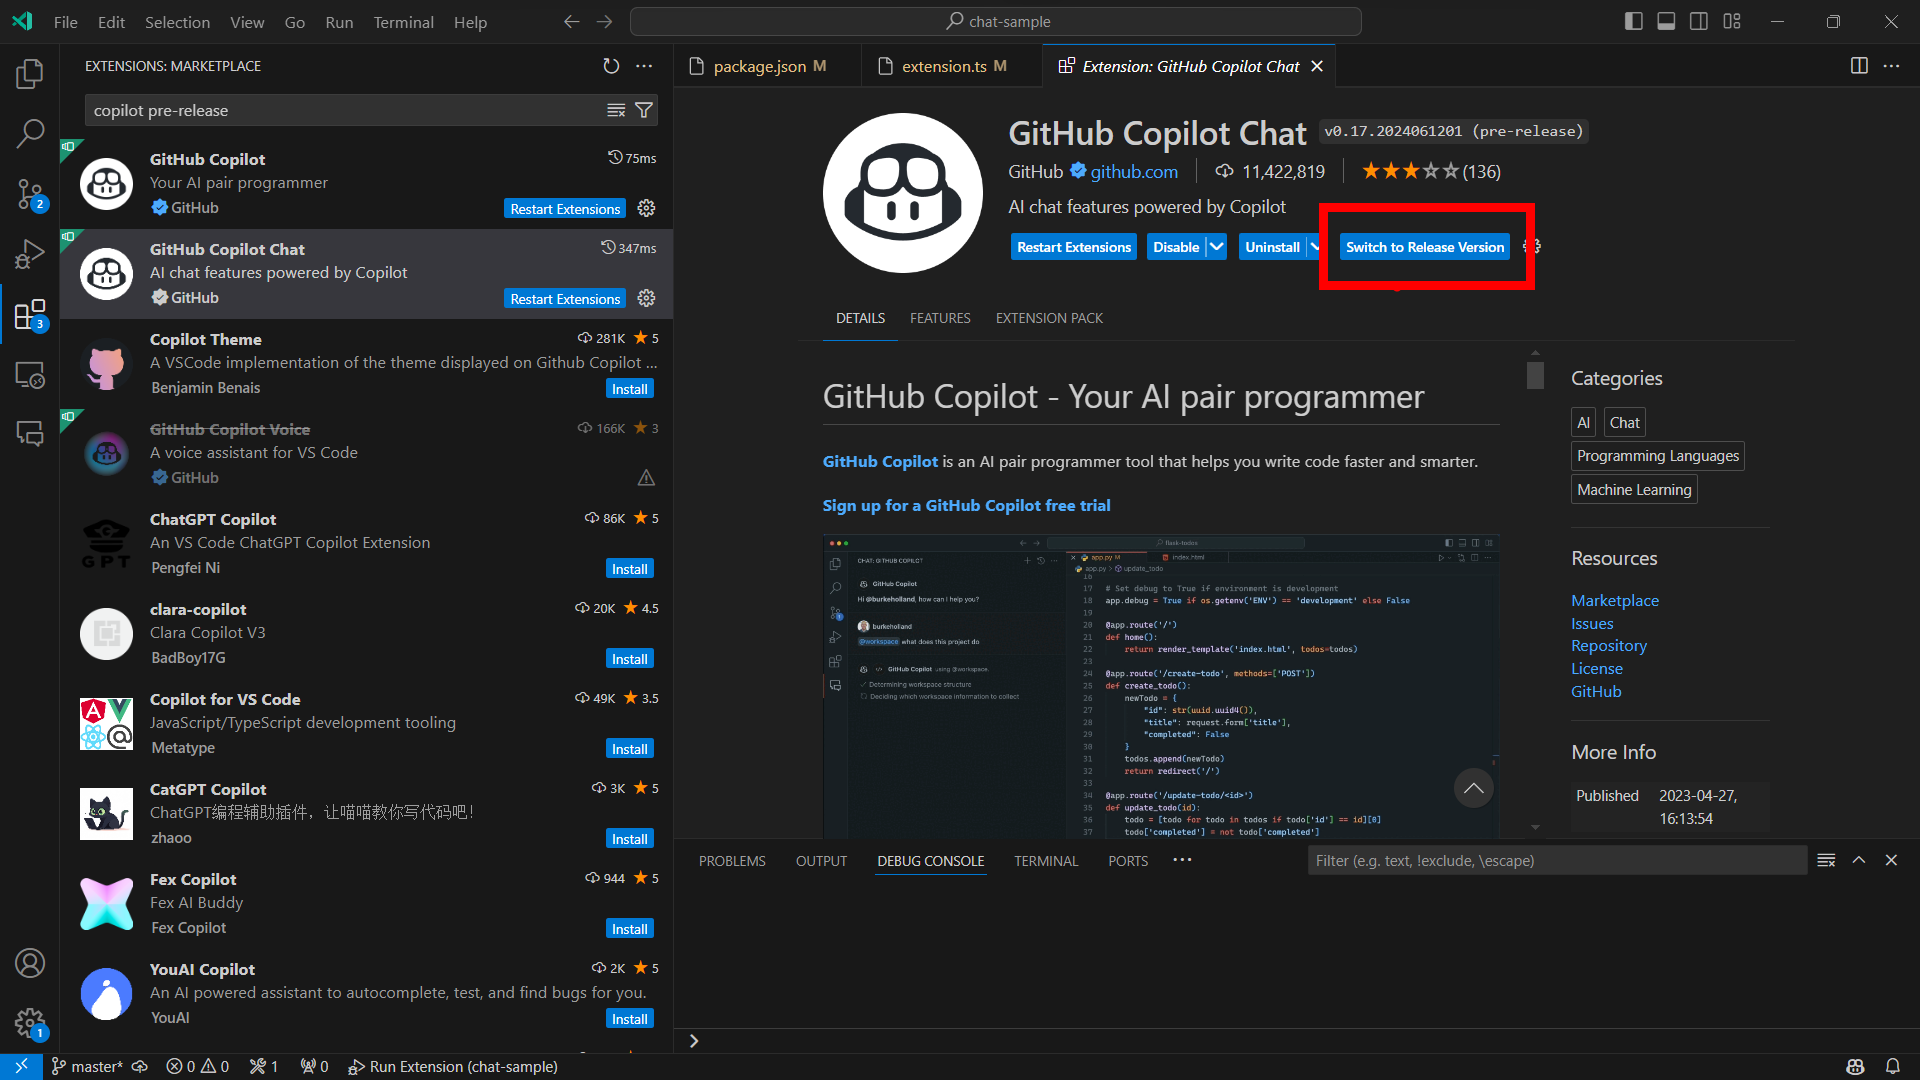Open github.com publisher link
The height and width of the screenshot is (1080, 1920).
[x=1134, y=172]
